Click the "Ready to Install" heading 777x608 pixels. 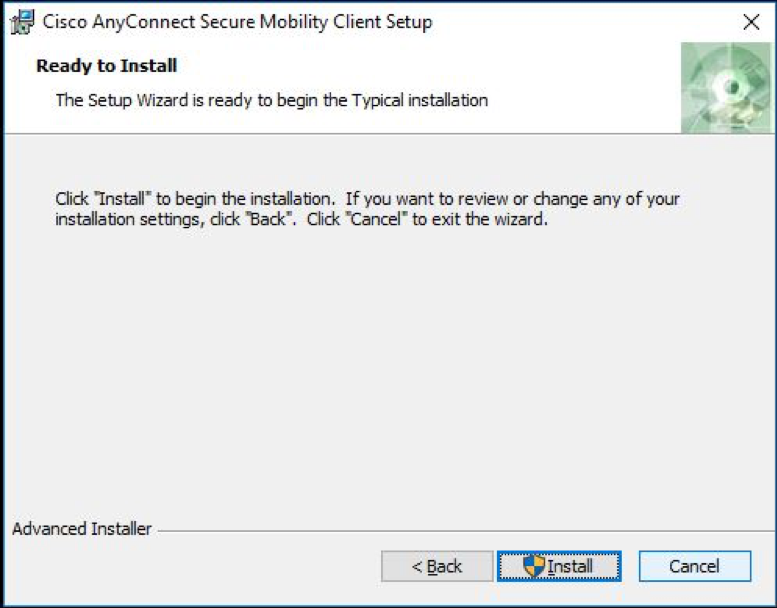(x=106, y=66)
